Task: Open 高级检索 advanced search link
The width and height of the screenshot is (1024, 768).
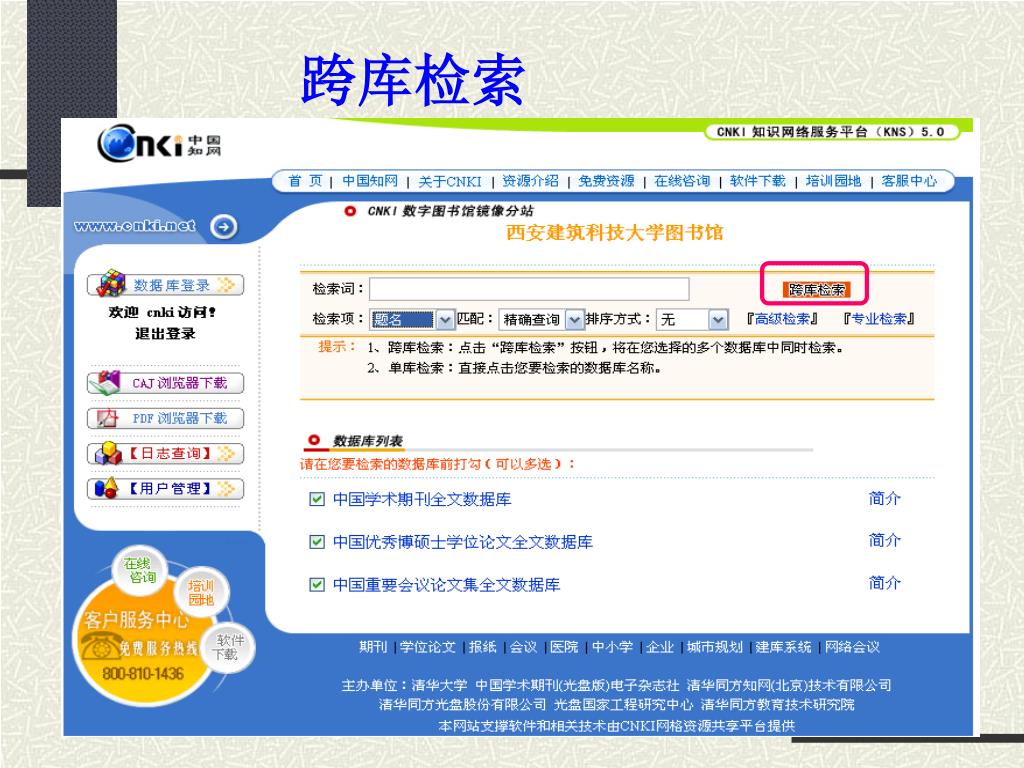Action: 782,319
